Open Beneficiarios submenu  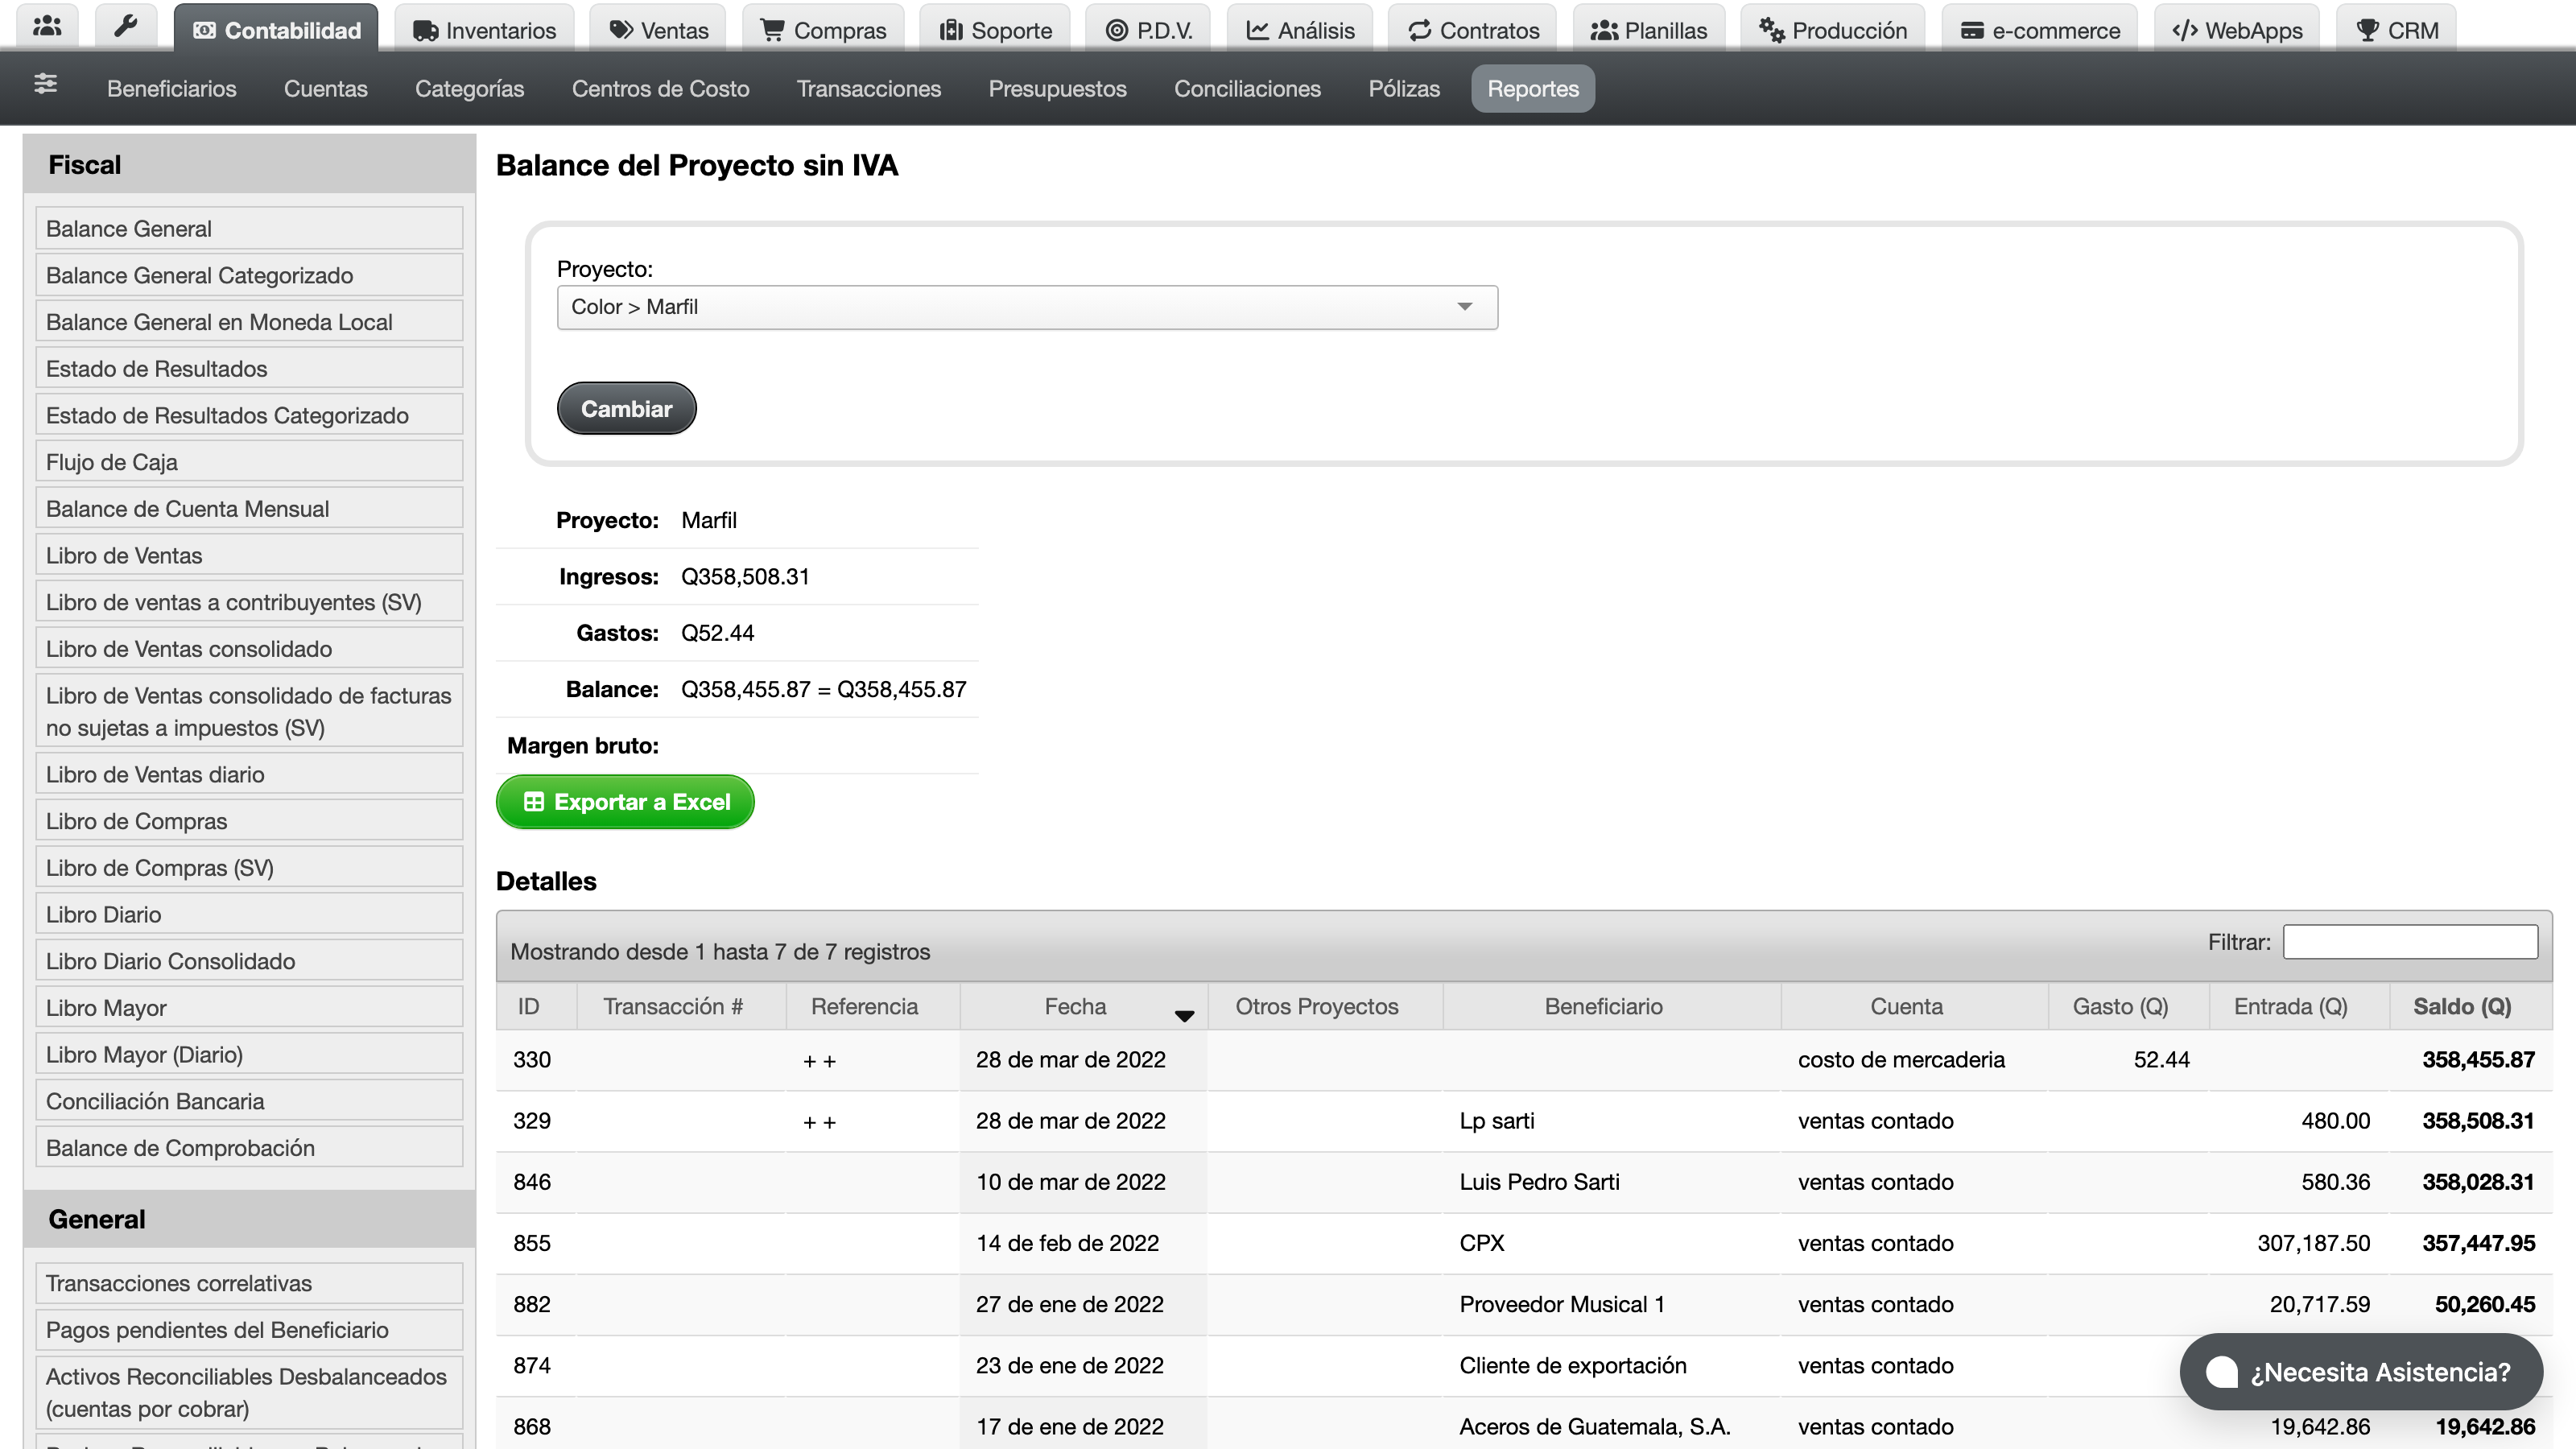point(172,89)
